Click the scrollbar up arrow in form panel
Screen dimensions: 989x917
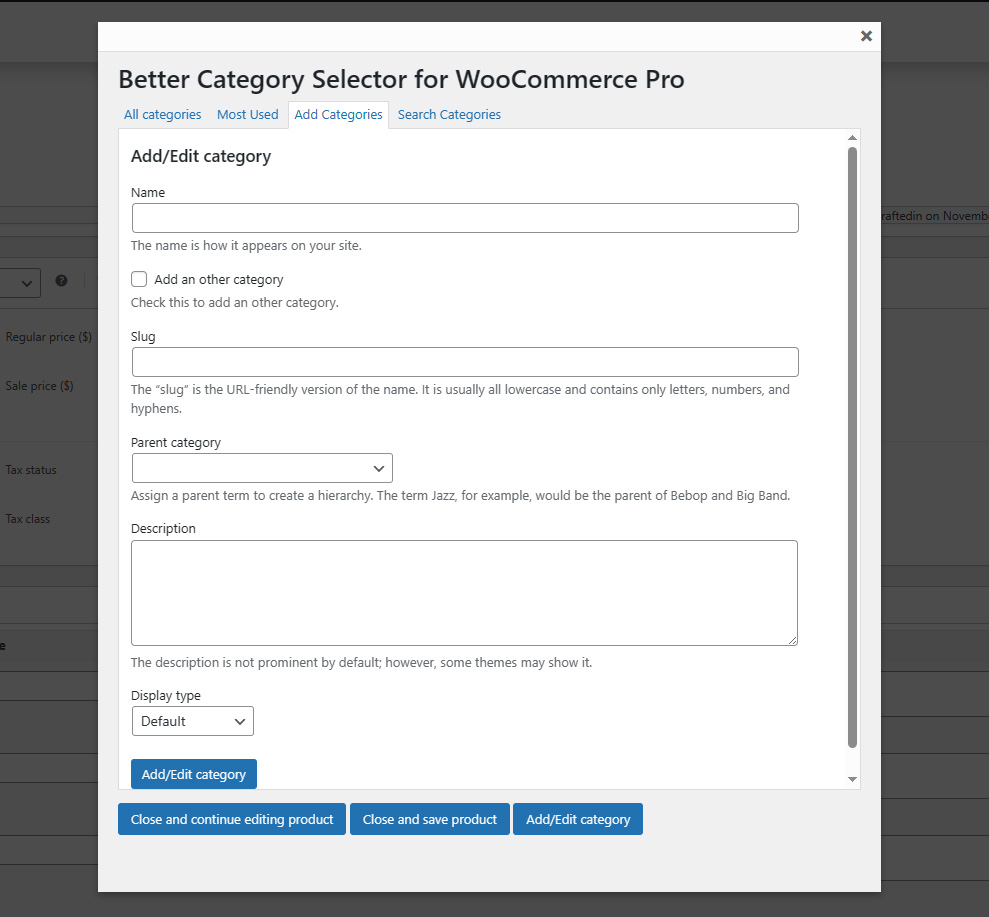tap(852, 137)
